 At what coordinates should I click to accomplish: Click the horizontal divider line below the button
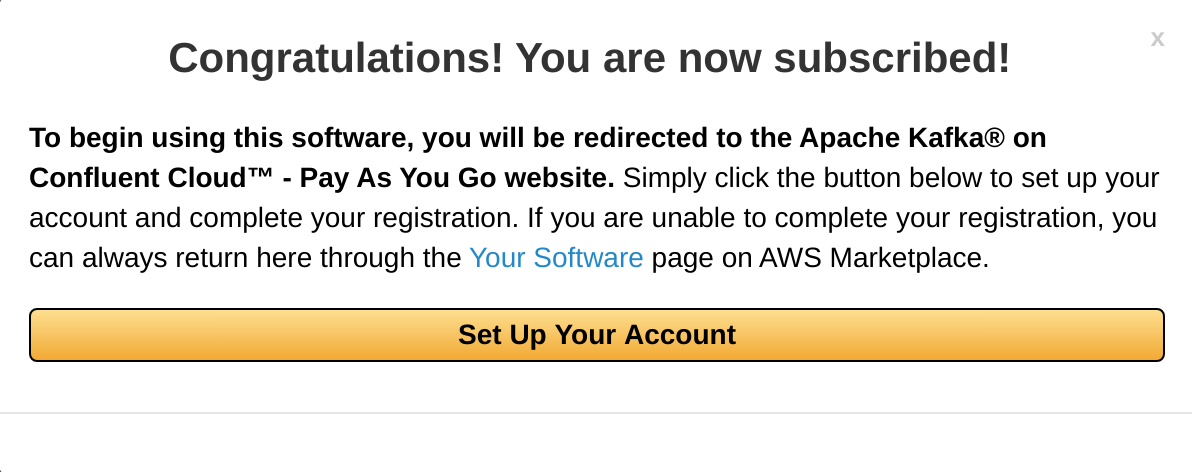[x=596, y=413]
